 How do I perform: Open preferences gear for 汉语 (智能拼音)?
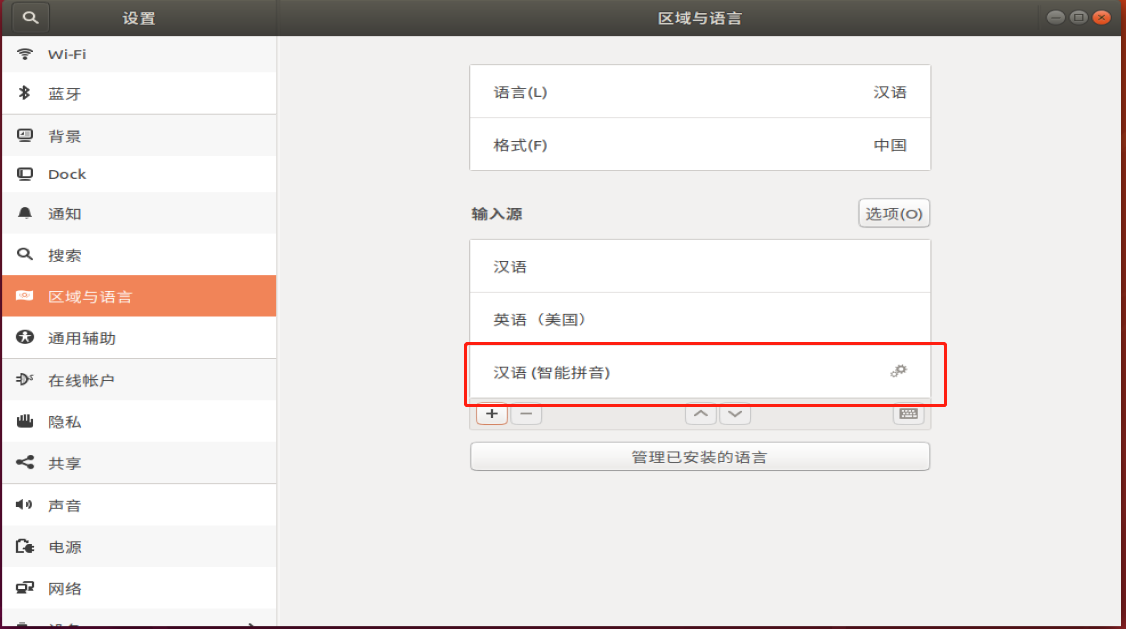(x=898, y=371)
